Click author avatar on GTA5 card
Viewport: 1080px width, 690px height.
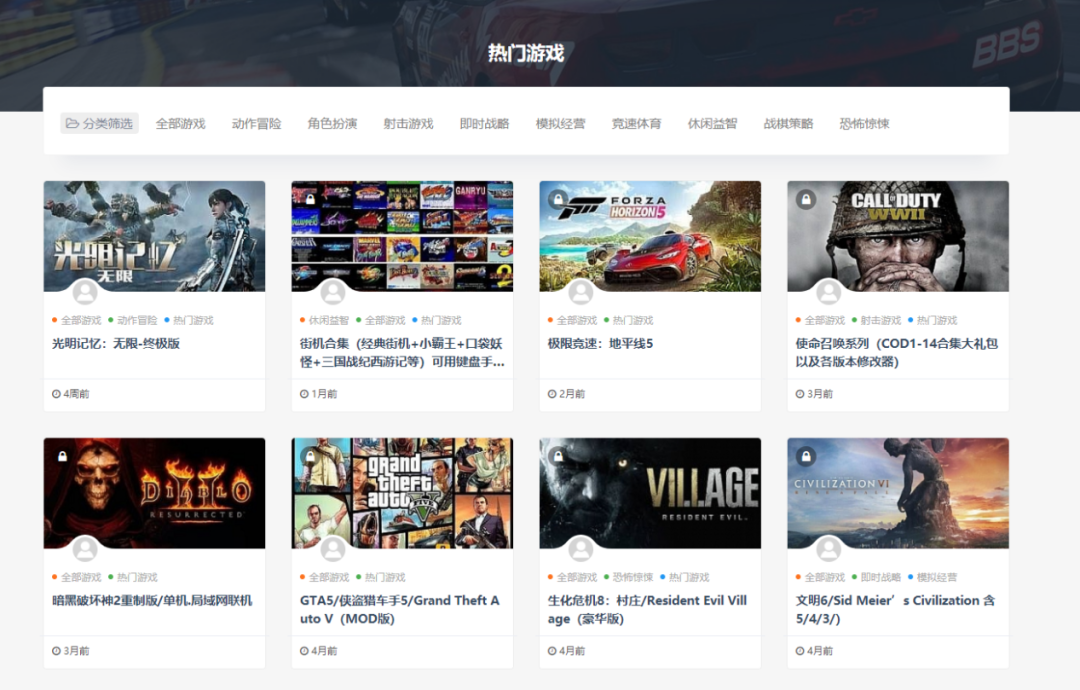[333, 549]
